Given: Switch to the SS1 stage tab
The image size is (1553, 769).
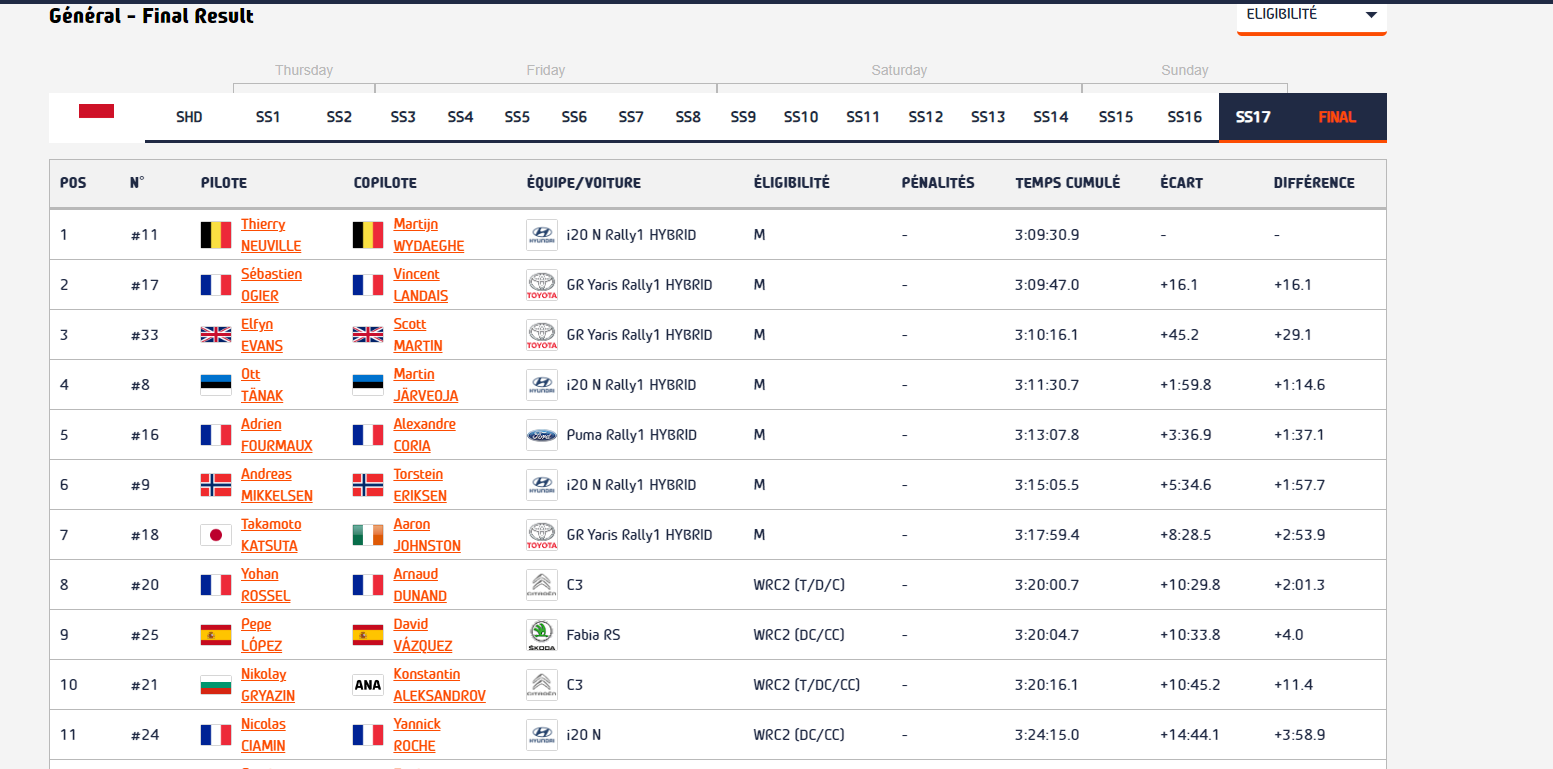Looking at the screenshot, I should pyautogui.click(x=268, y=117).
